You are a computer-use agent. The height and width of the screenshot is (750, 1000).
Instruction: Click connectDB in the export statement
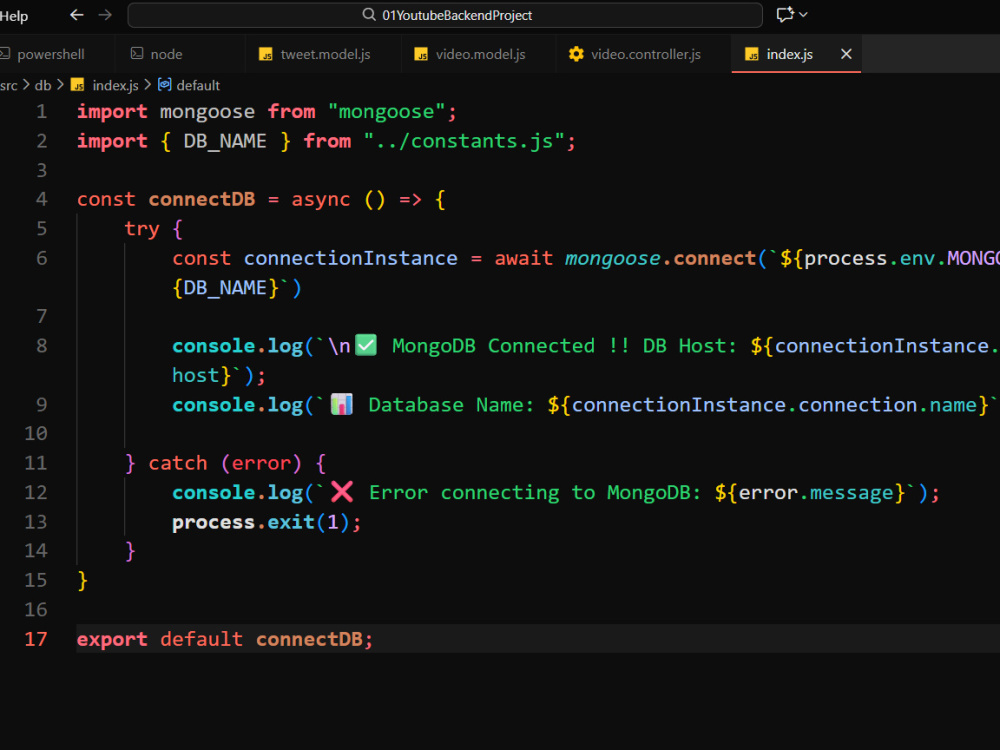pos(309,639)
